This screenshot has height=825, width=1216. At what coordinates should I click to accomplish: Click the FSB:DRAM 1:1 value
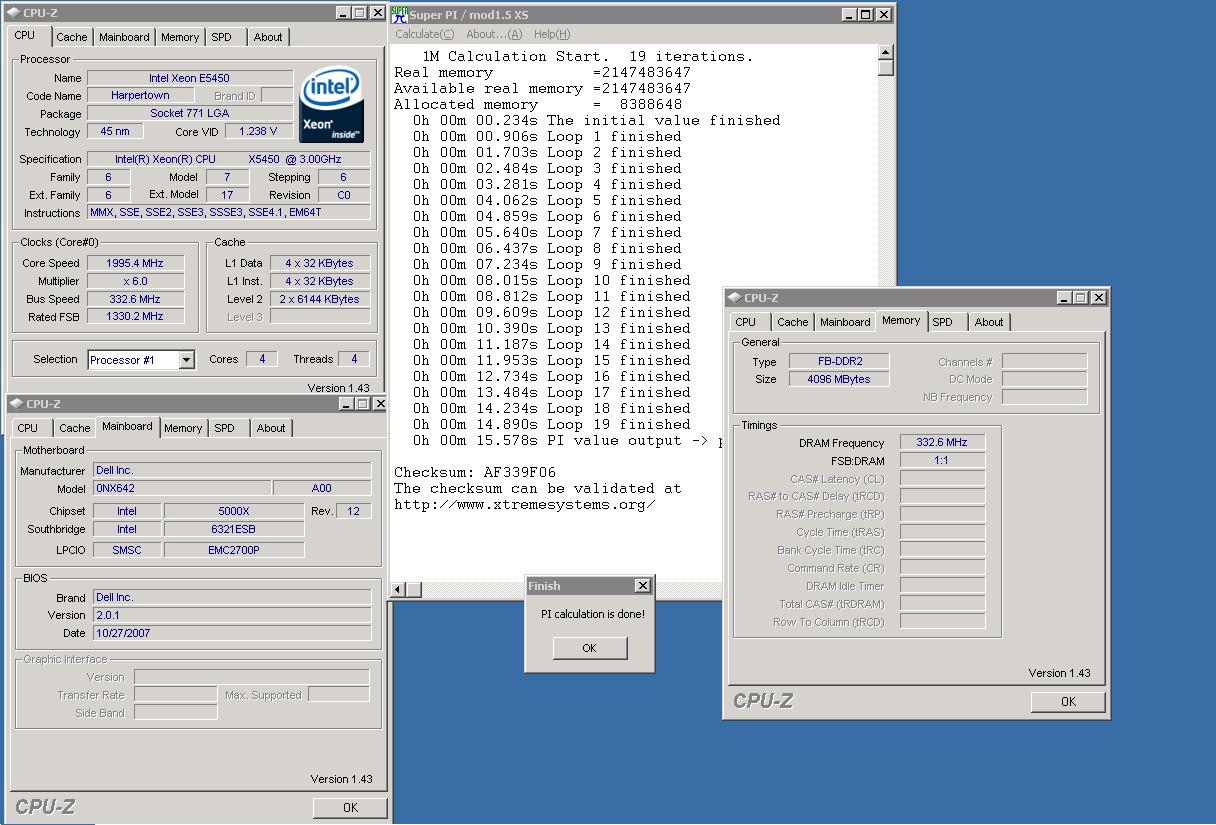[942, 461]
